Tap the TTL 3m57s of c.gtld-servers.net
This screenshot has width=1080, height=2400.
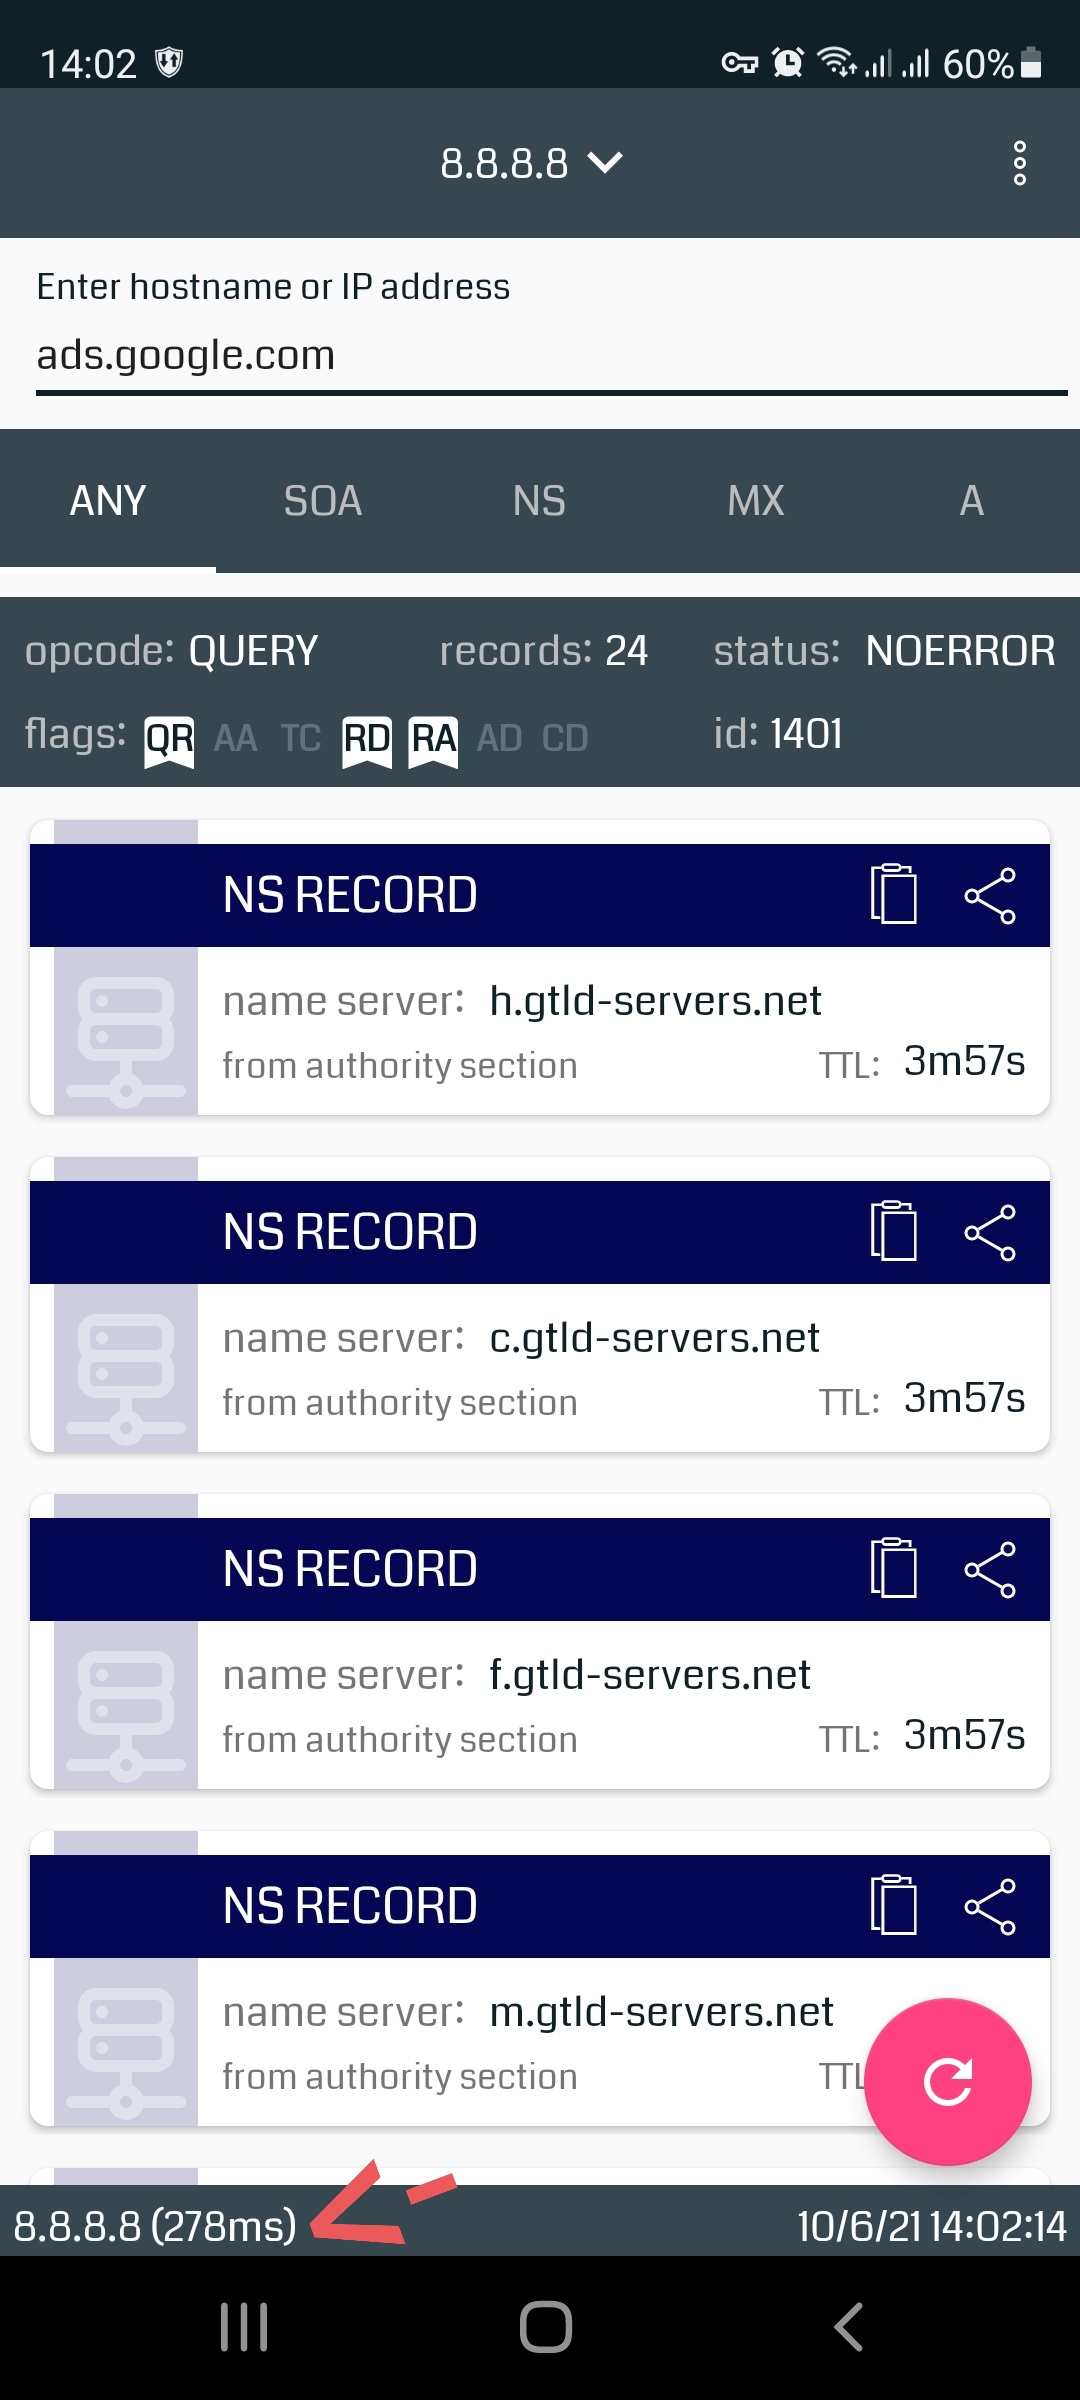[x=964, y=1398]
